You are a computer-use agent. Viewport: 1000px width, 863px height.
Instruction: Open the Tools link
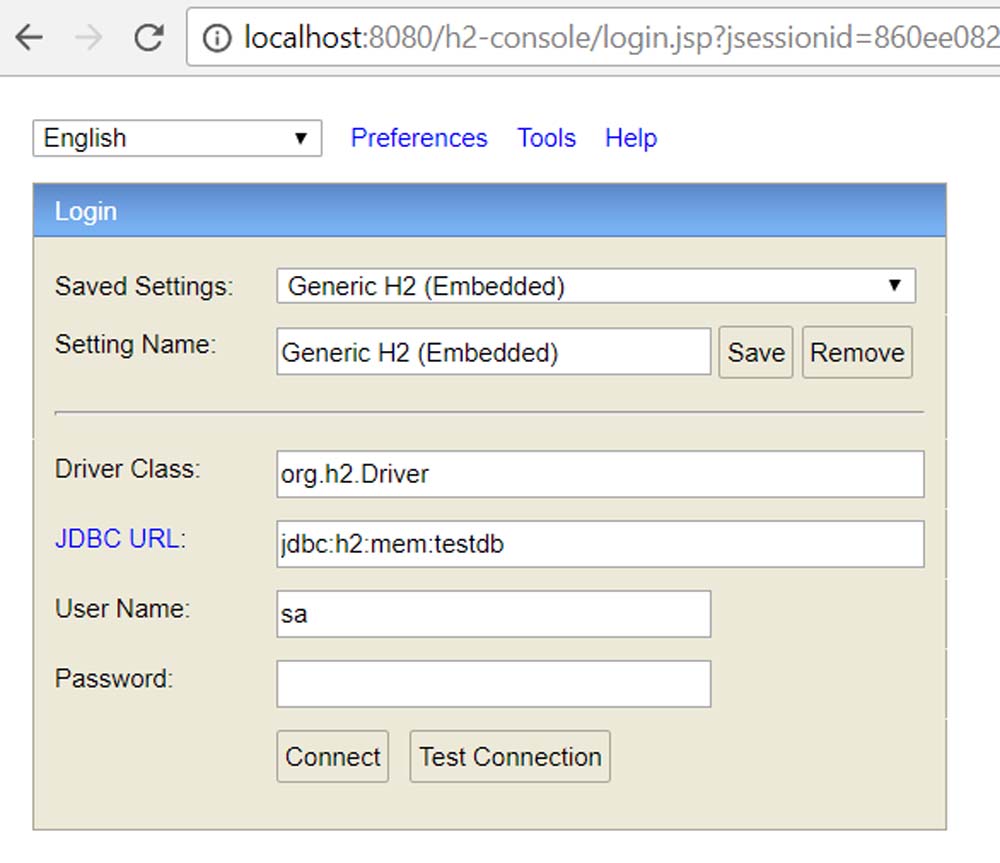(x=546, y=138)
